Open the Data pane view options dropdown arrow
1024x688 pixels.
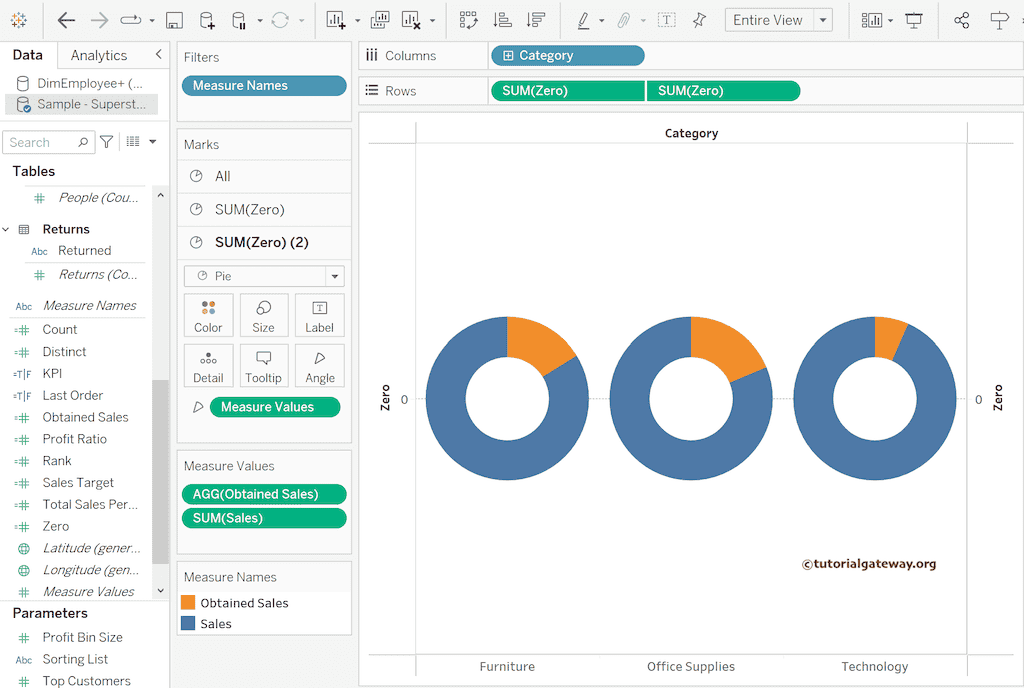[x=153, y=142]
